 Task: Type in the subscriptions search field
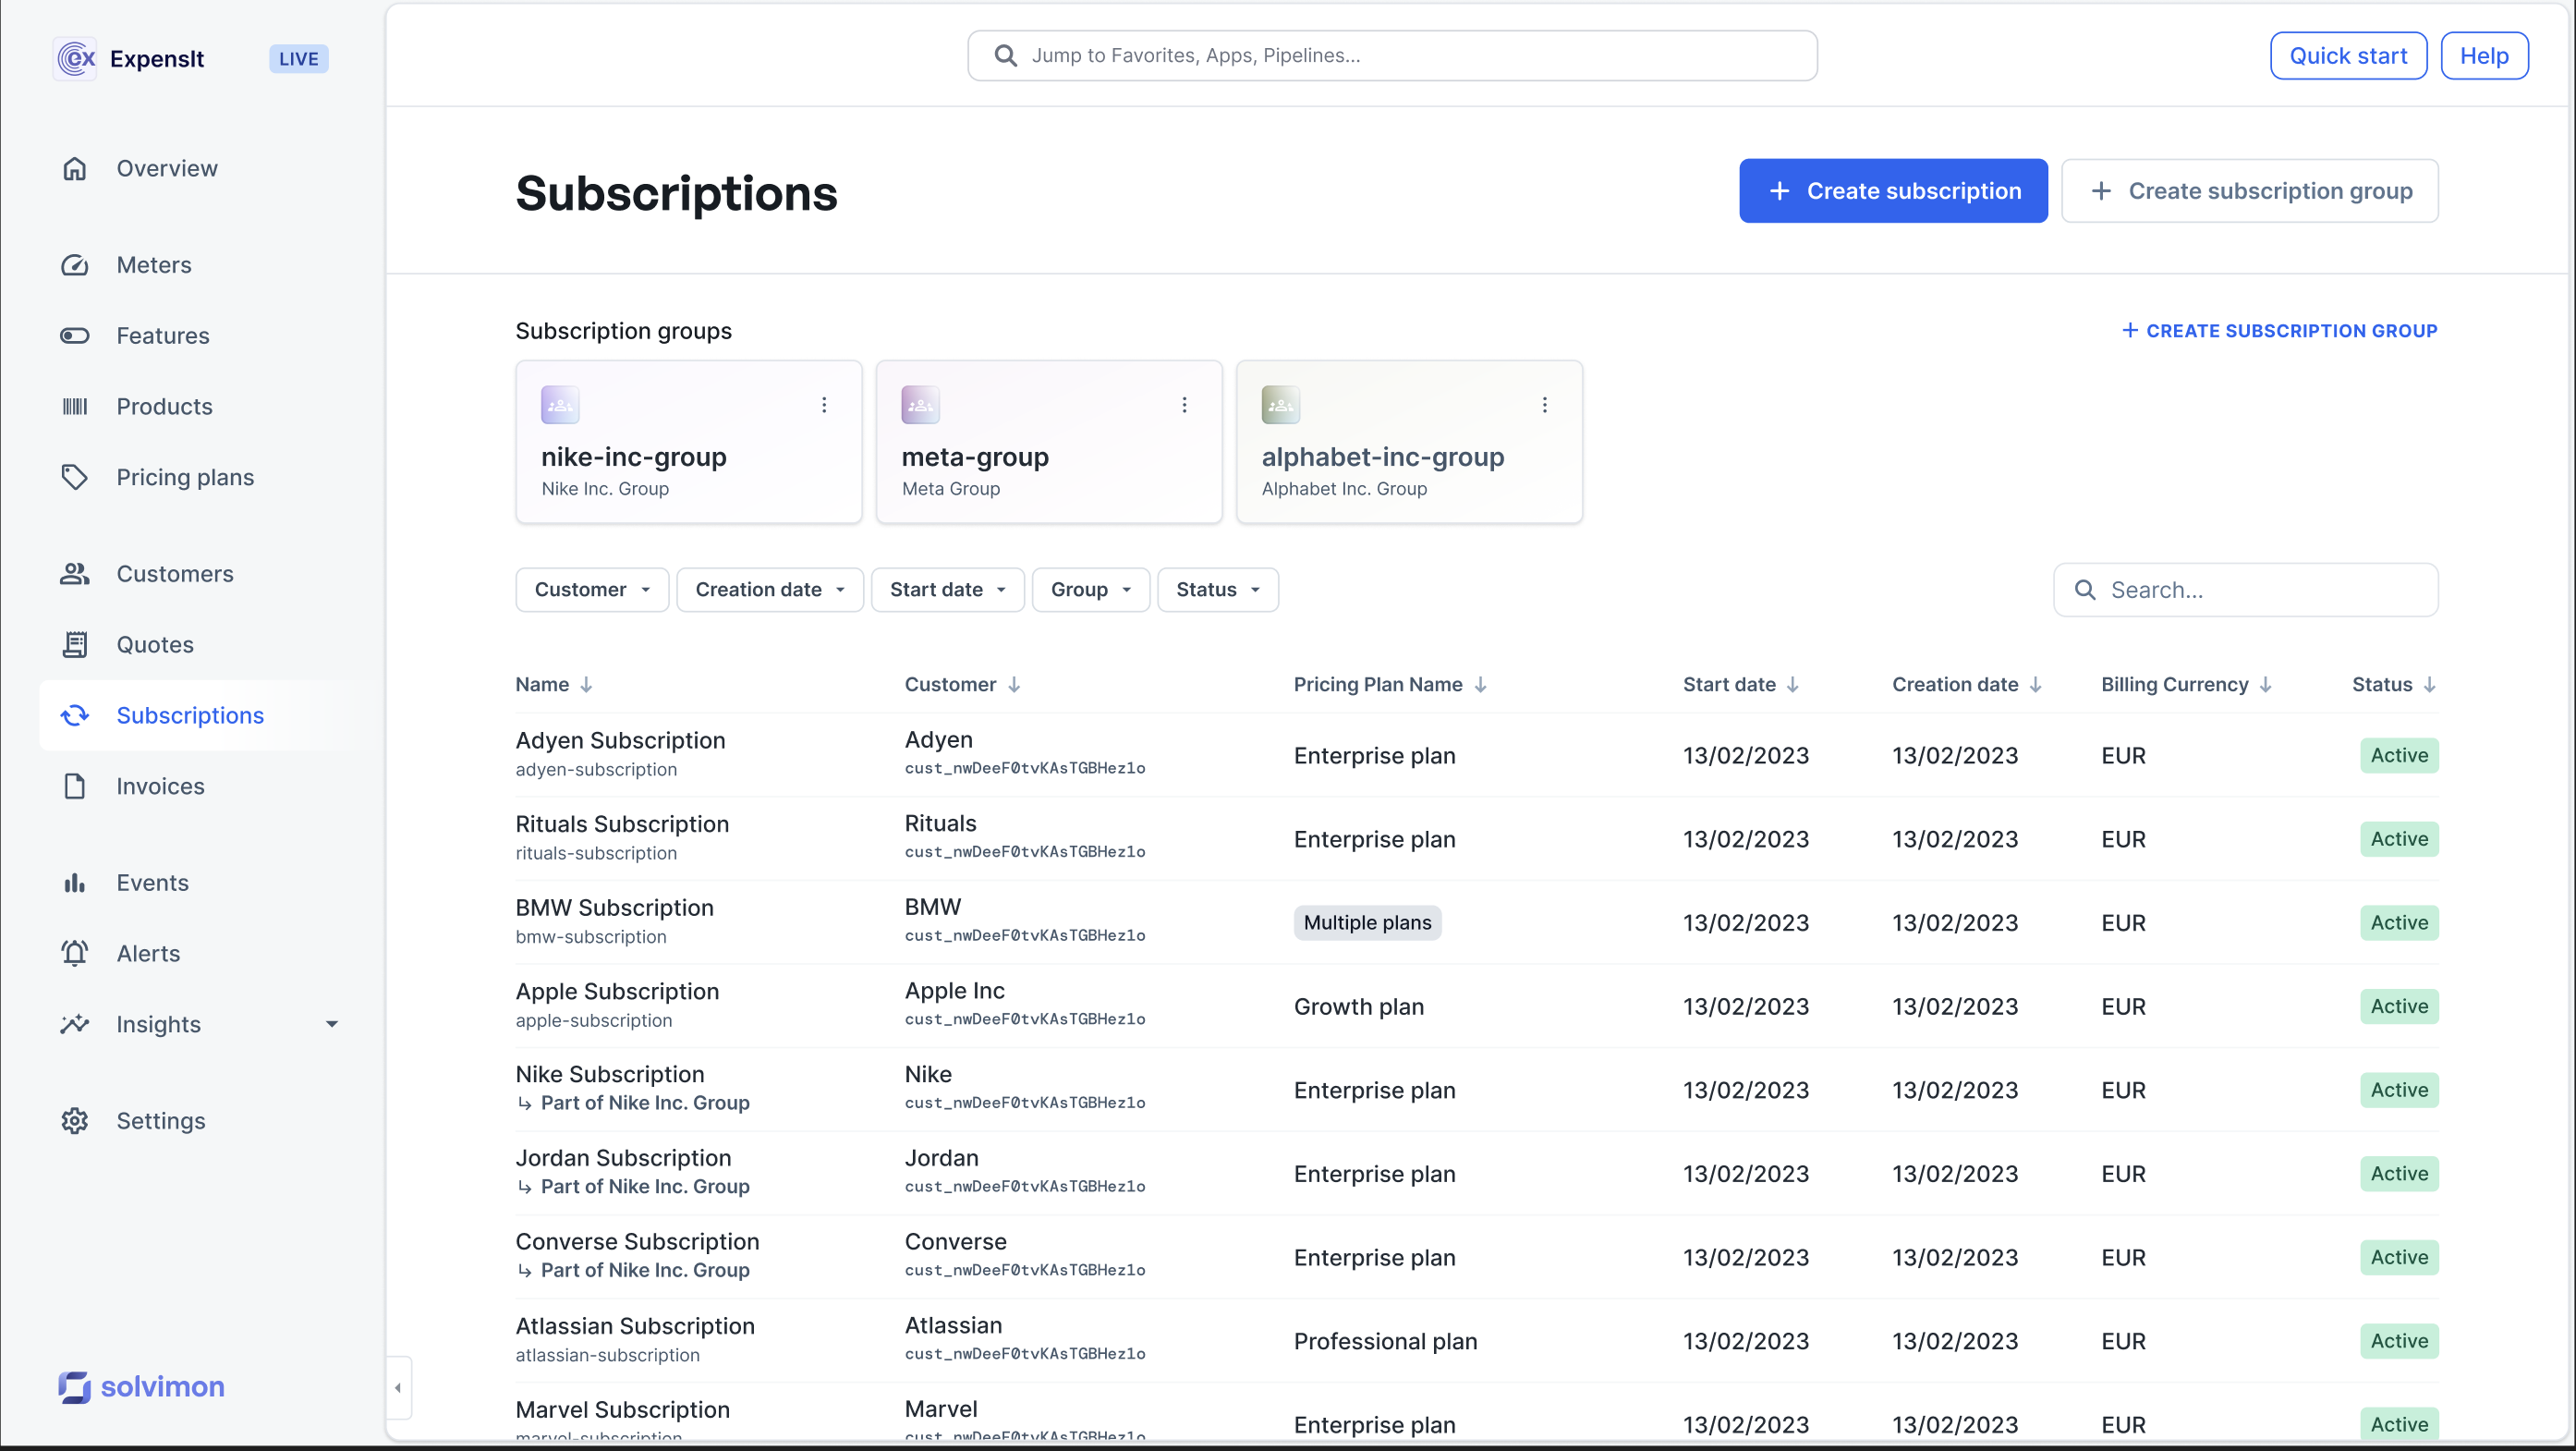click(2245, 589)
